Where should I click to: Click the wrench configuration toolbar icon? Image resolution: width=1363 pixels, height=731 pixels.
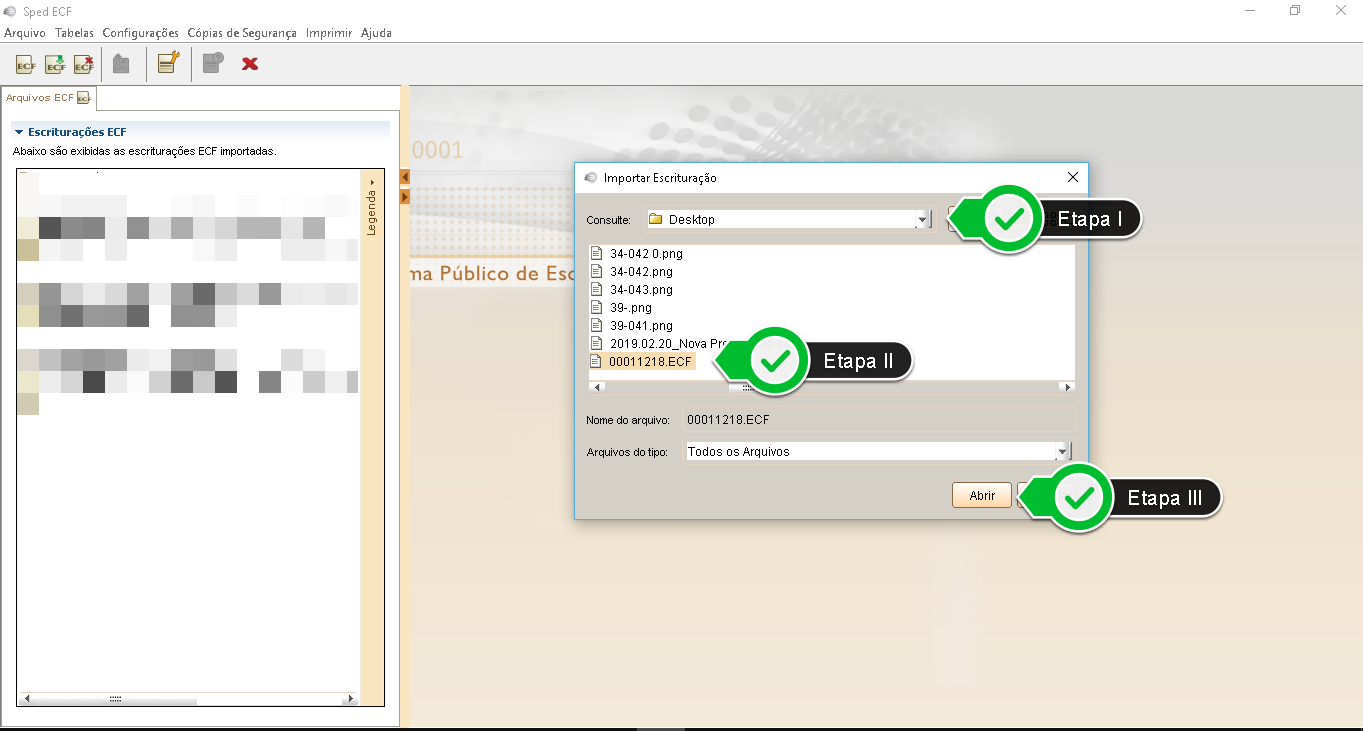coord(168,63)
